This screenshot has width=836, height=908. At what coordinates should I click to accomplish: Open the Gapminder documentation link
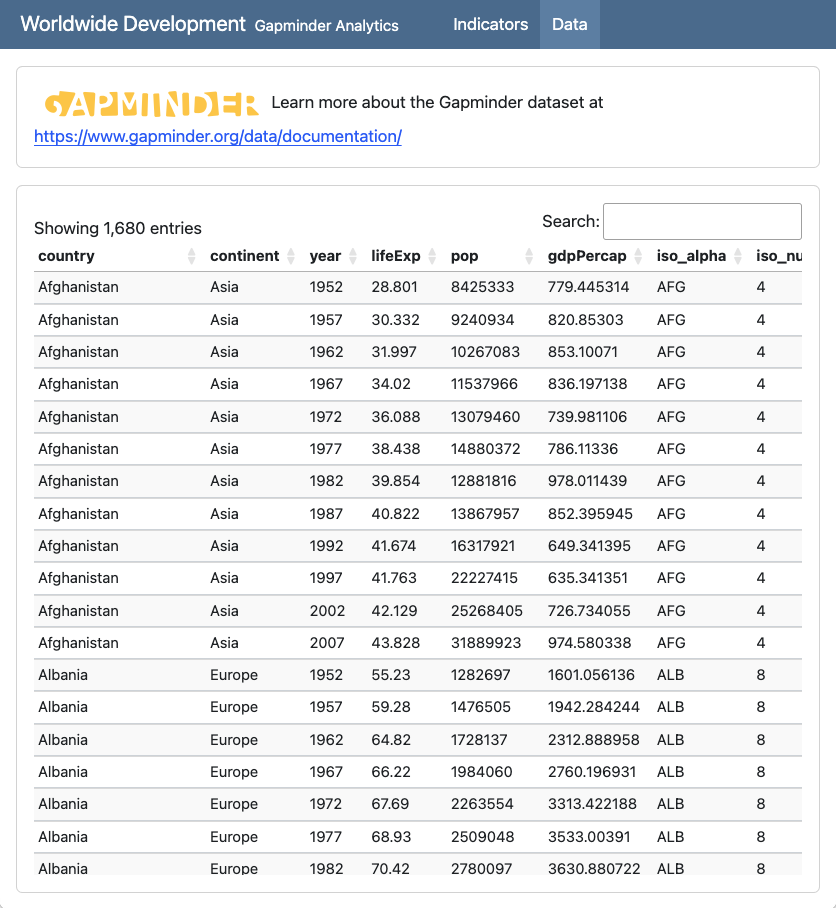pos(218,136)
